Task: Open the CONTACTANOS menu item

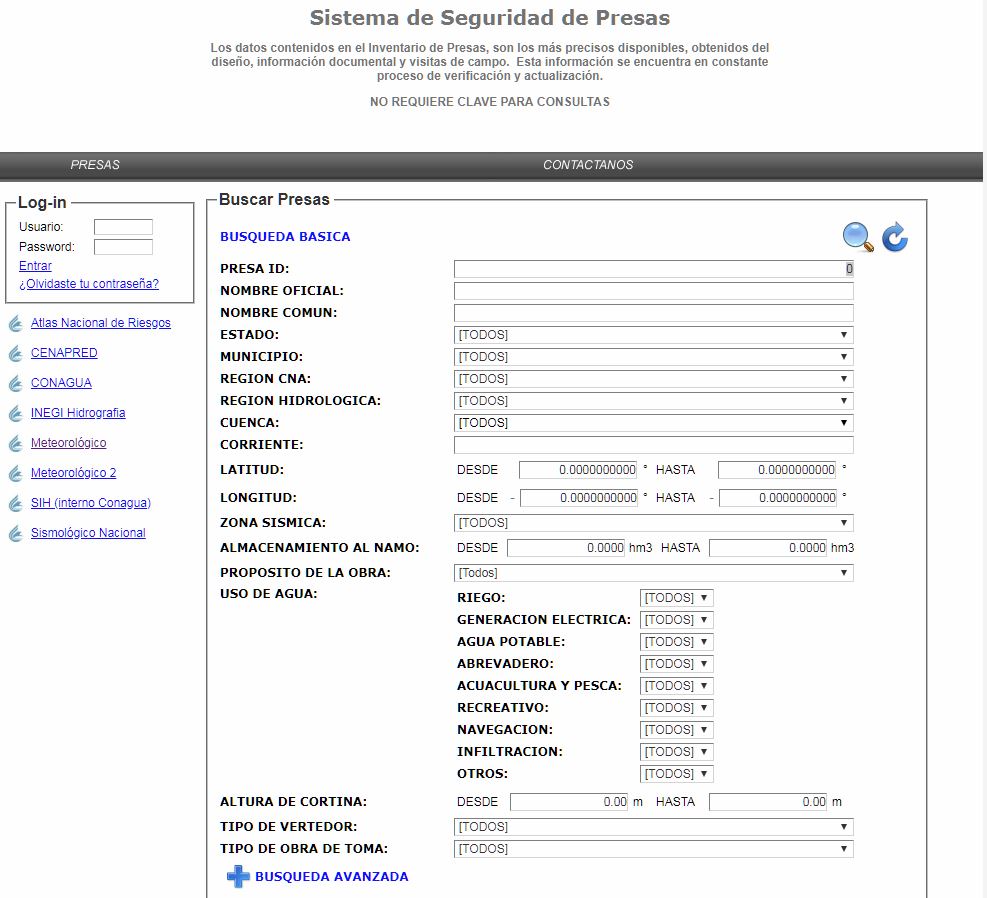Action: point(586,165)
